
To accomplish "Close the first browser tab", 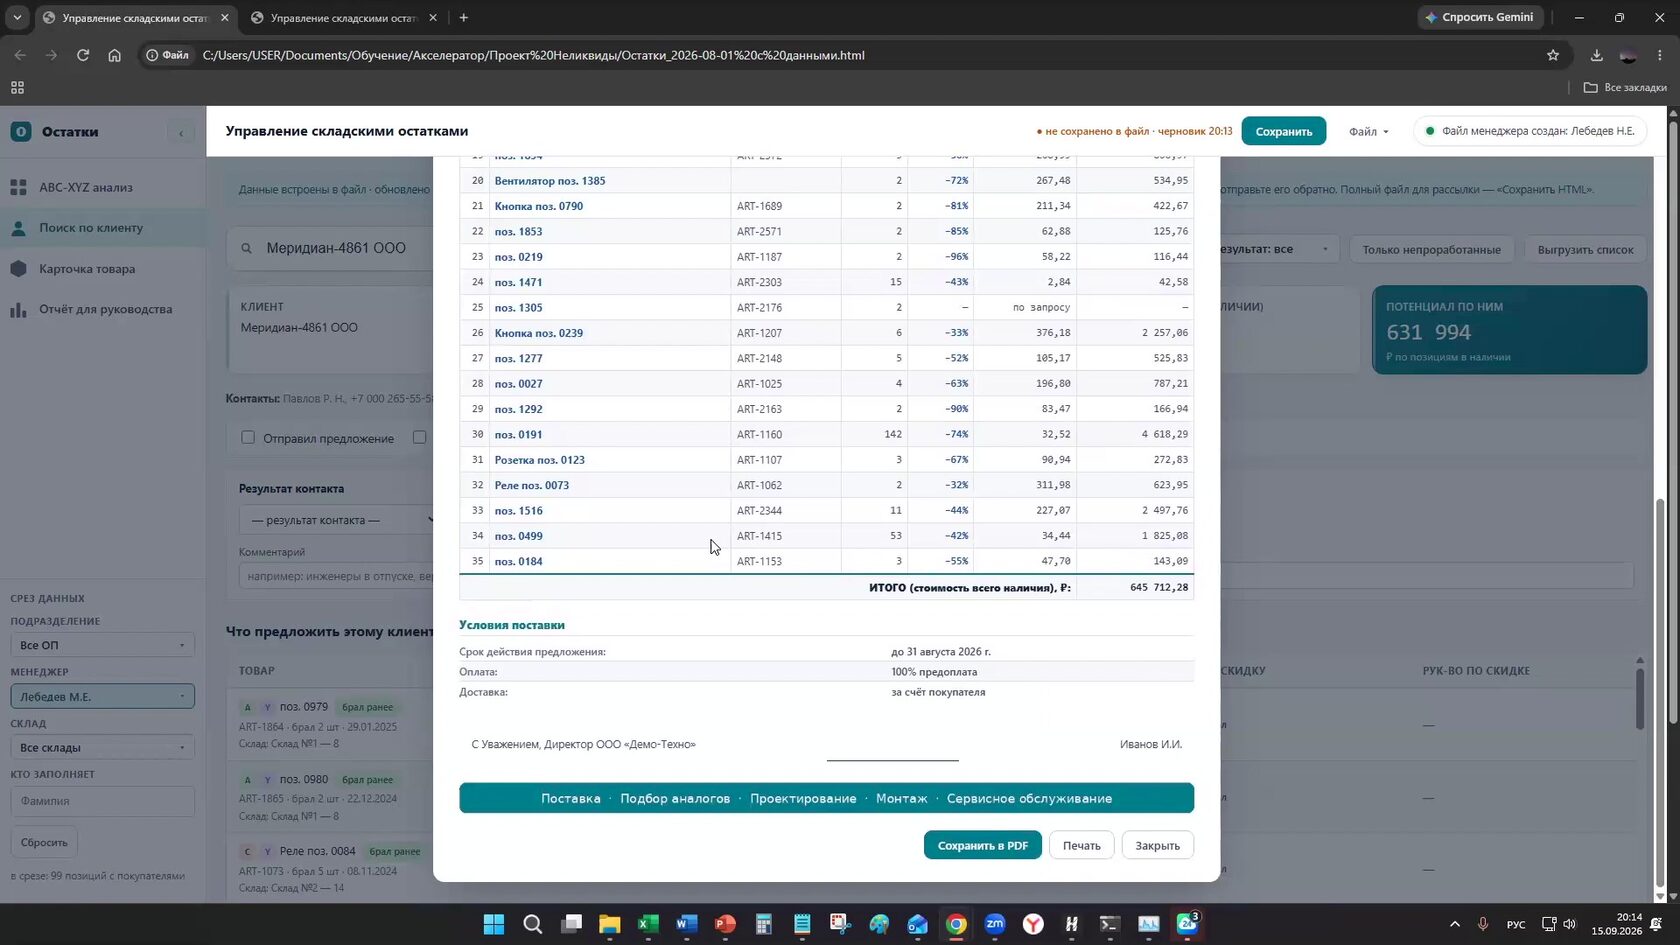I will (224, 18).
